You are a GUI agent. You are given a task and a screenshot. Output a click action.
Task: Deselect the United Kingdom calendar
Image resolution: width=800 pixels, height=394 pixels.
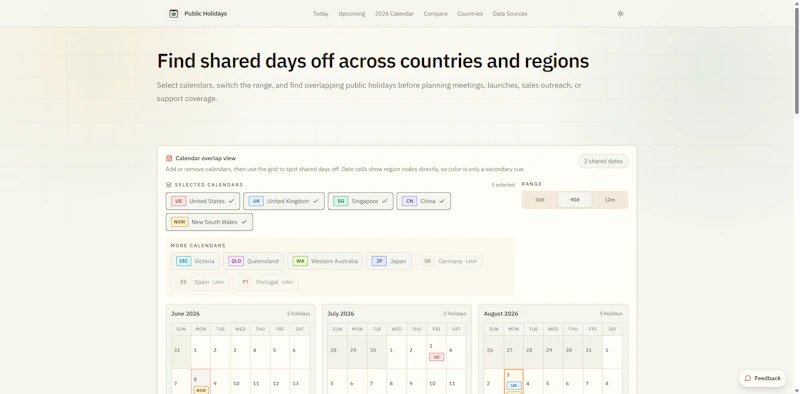tap(284, 201)
